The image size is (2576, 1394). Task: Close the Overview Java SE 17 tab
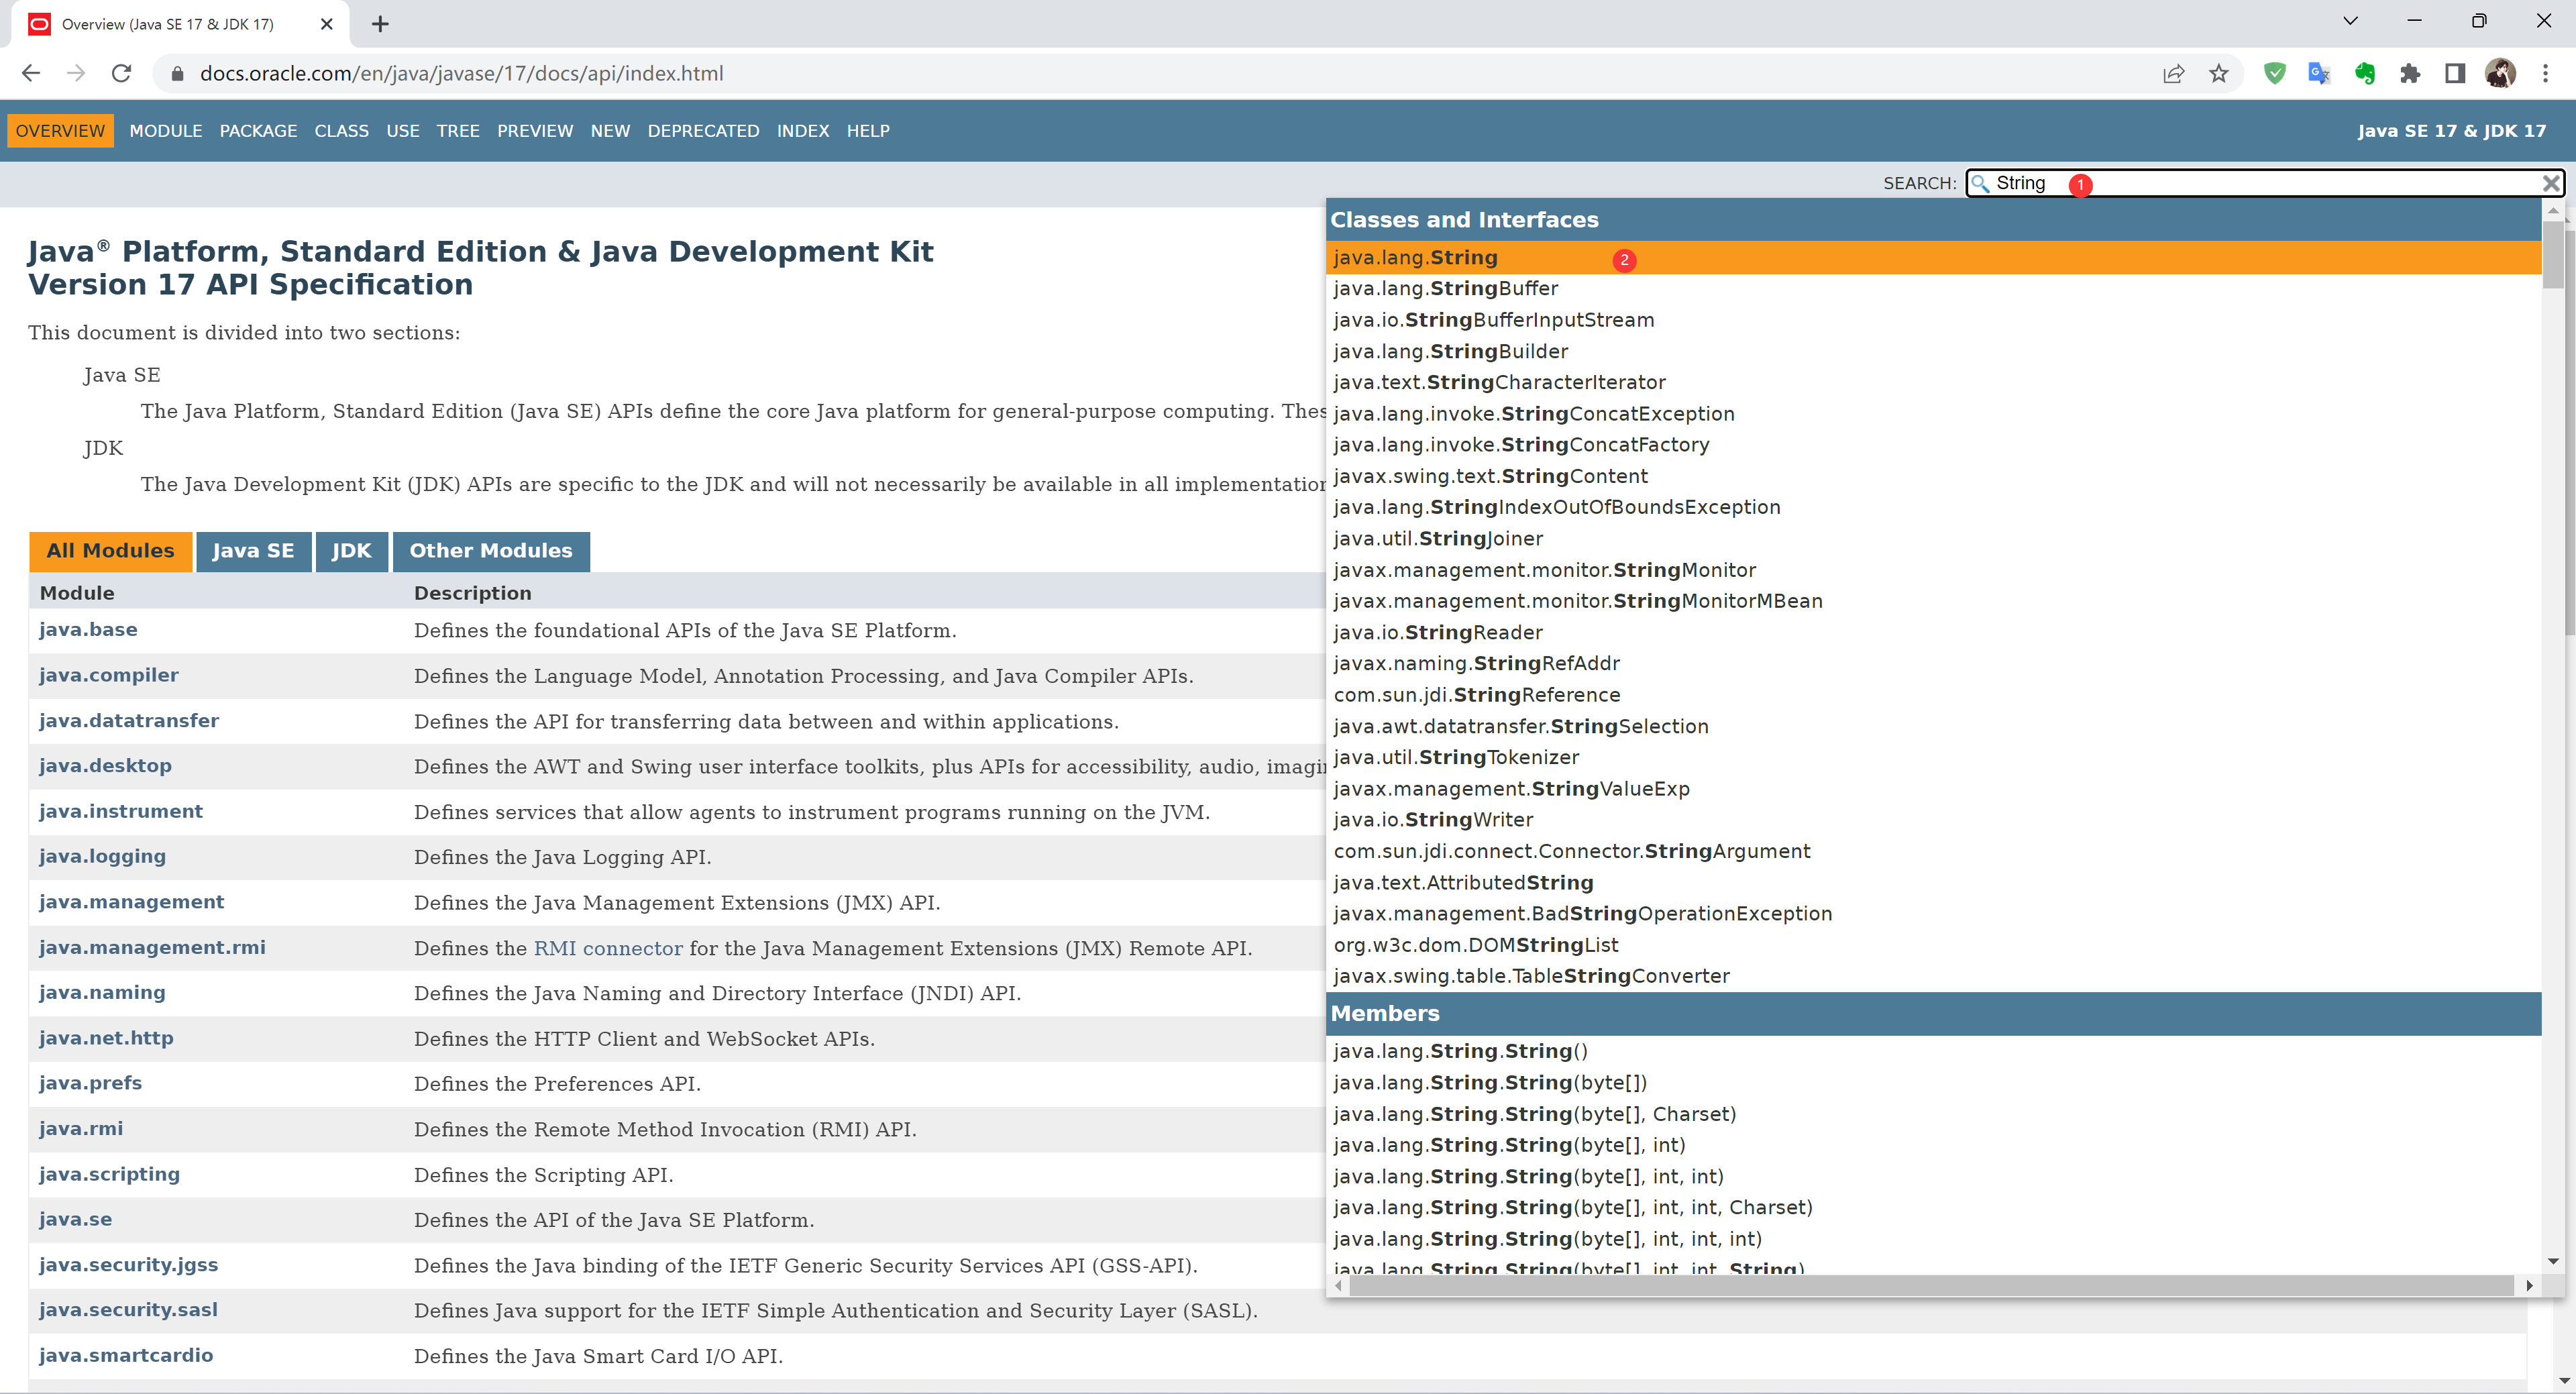326,24
